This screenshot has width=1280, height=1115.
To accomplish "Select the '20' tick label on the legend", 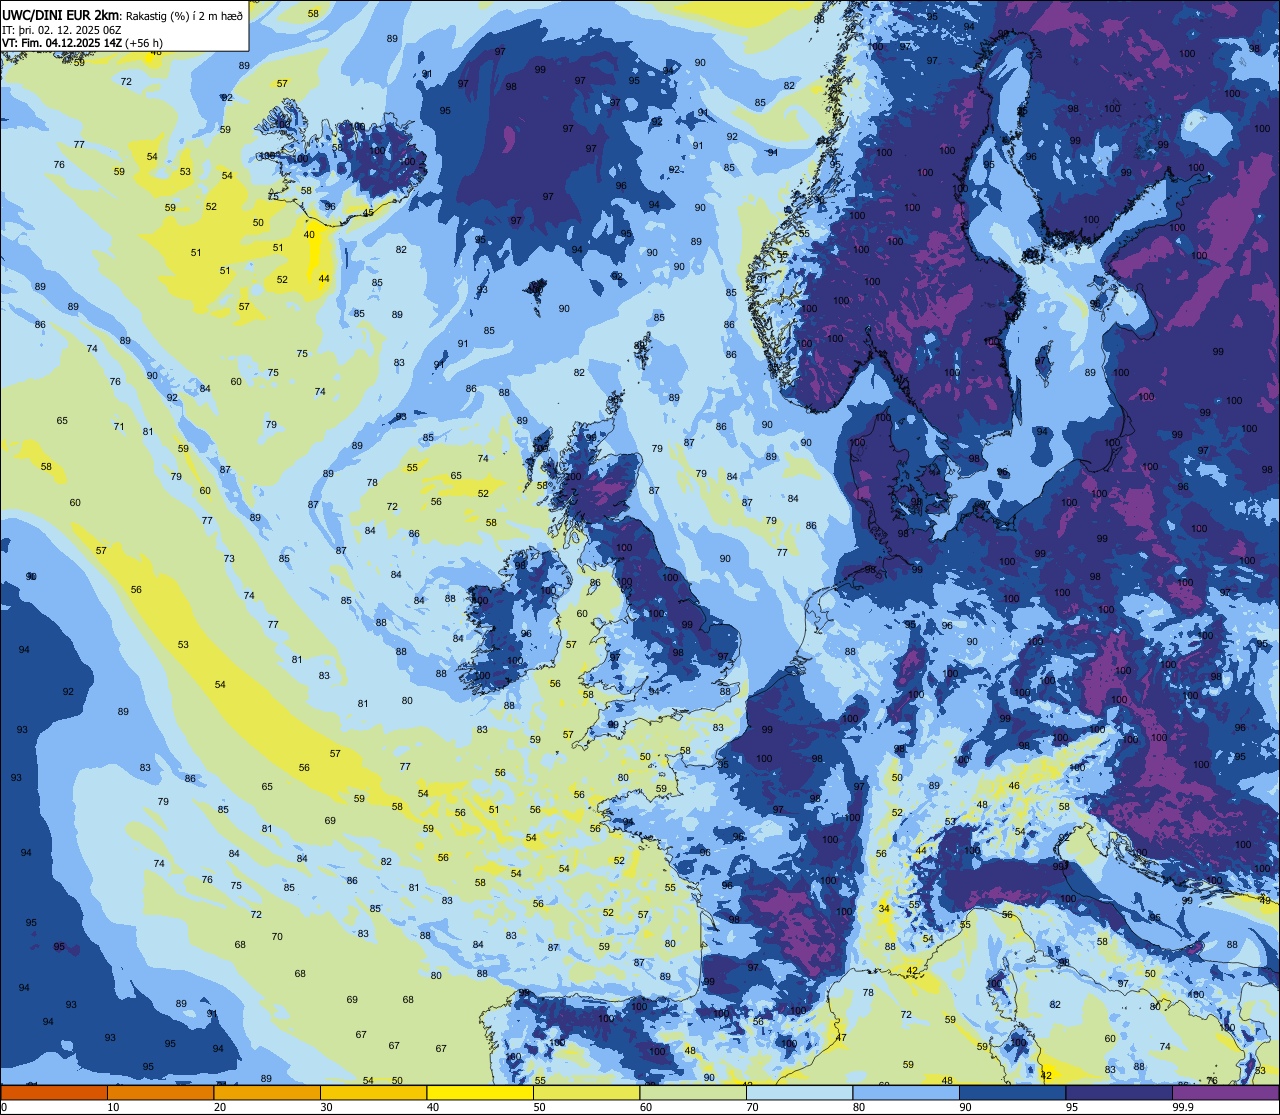I will [220, 1107].
